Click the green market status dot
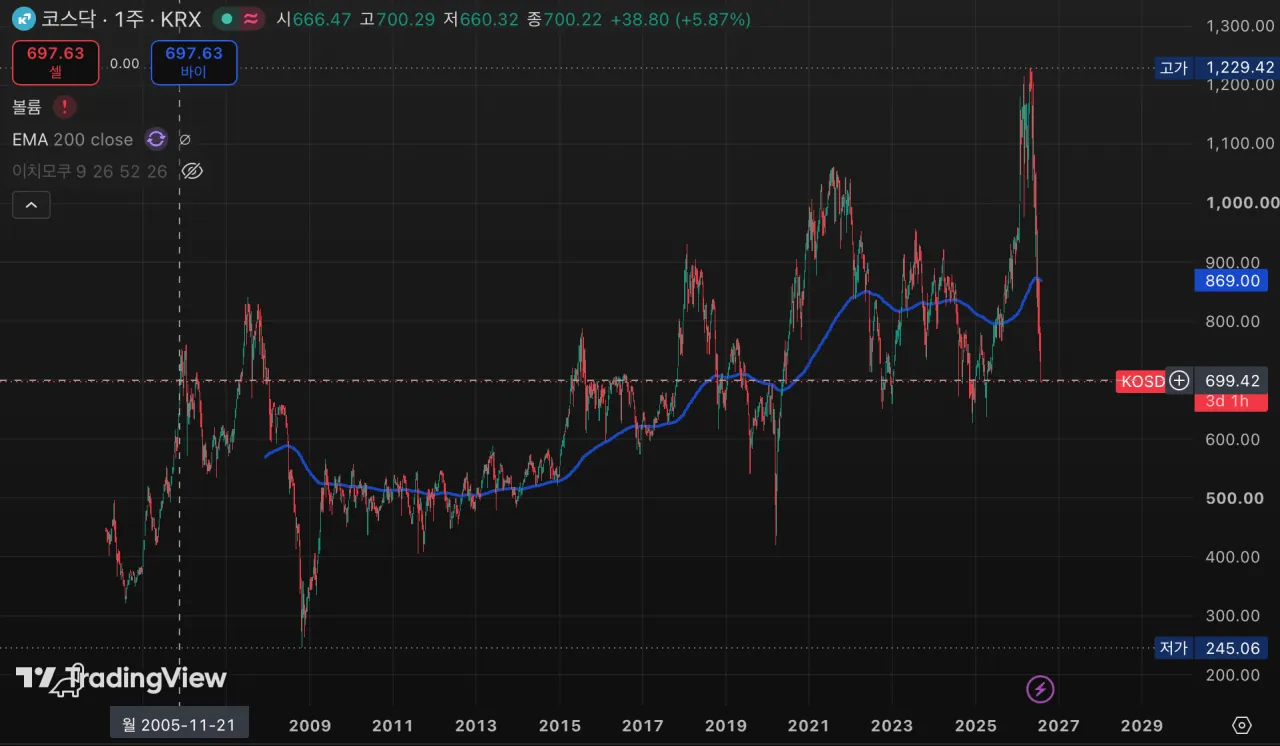Screen dimensions: 1280x746 [x=227, y=19]
